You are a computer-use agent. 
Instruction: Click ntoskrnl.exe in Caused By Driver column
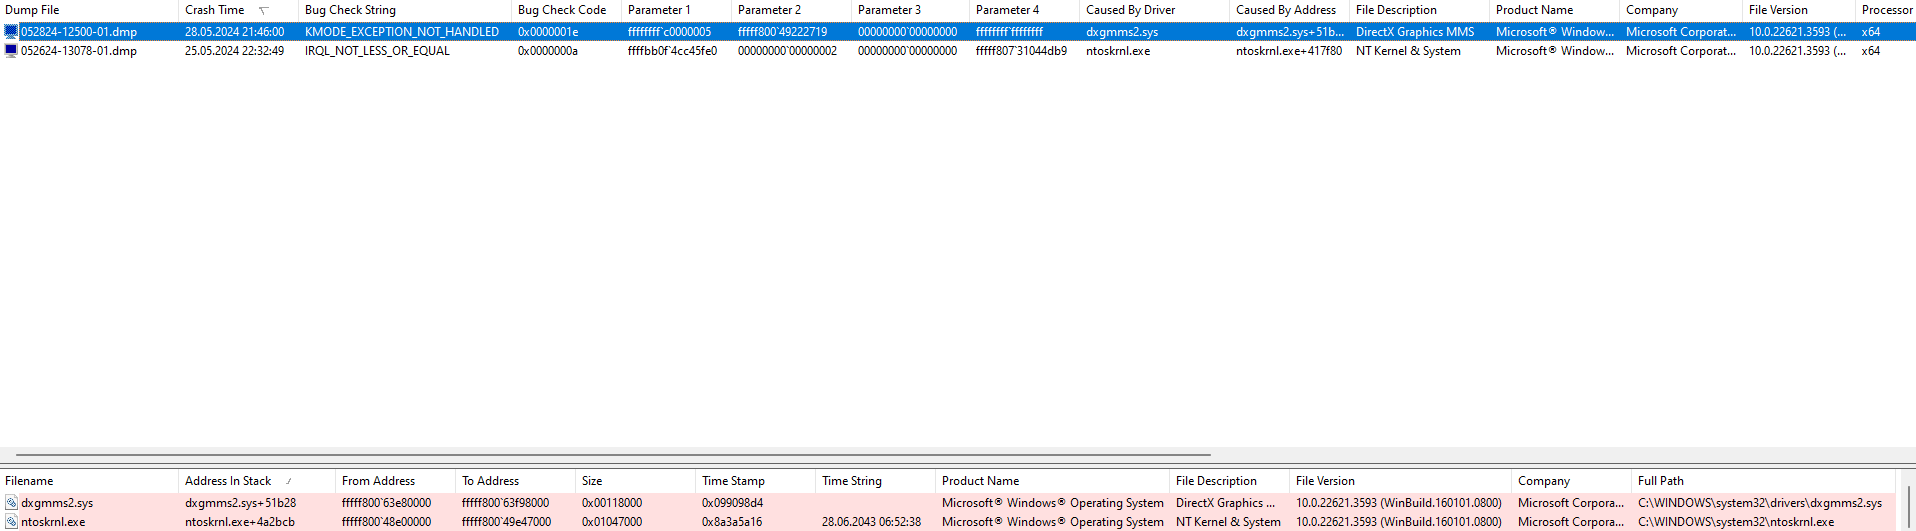click(x=1118, y=51)
